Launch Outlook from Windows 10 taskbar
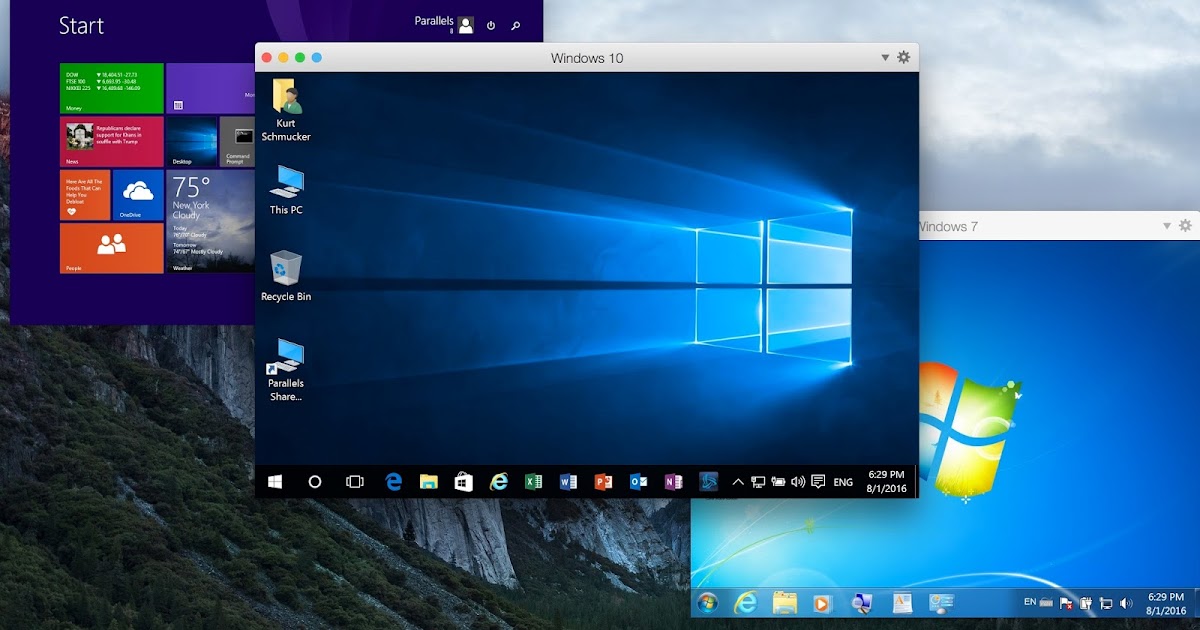Viewport: 1200px width, 630px height. [638, 482]
